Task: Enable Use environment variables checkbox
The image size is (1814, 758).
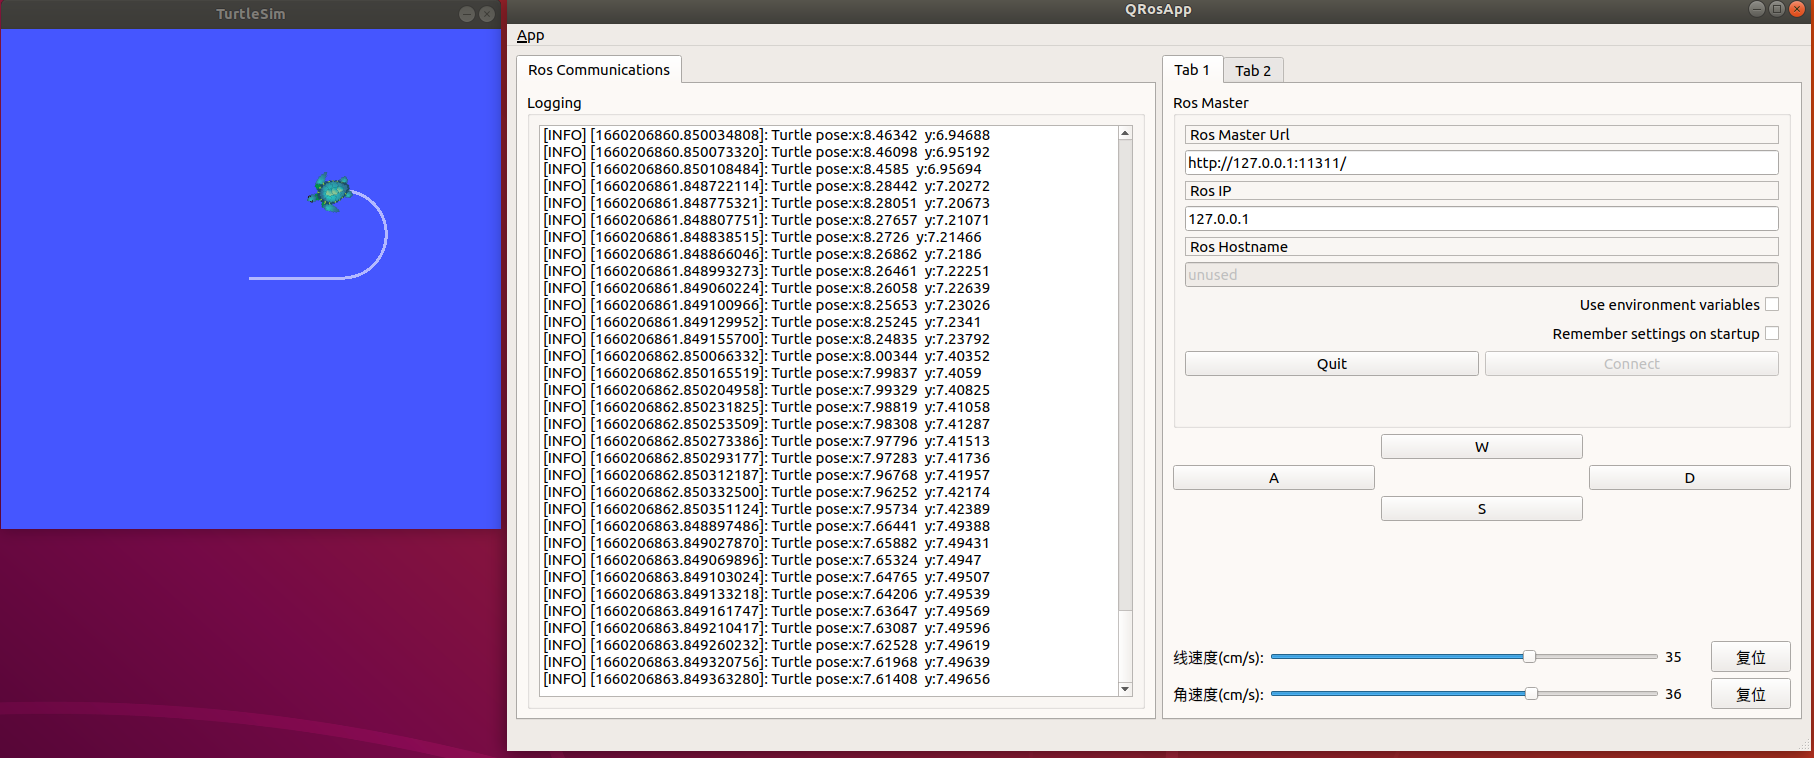Action: [1772, 305]
